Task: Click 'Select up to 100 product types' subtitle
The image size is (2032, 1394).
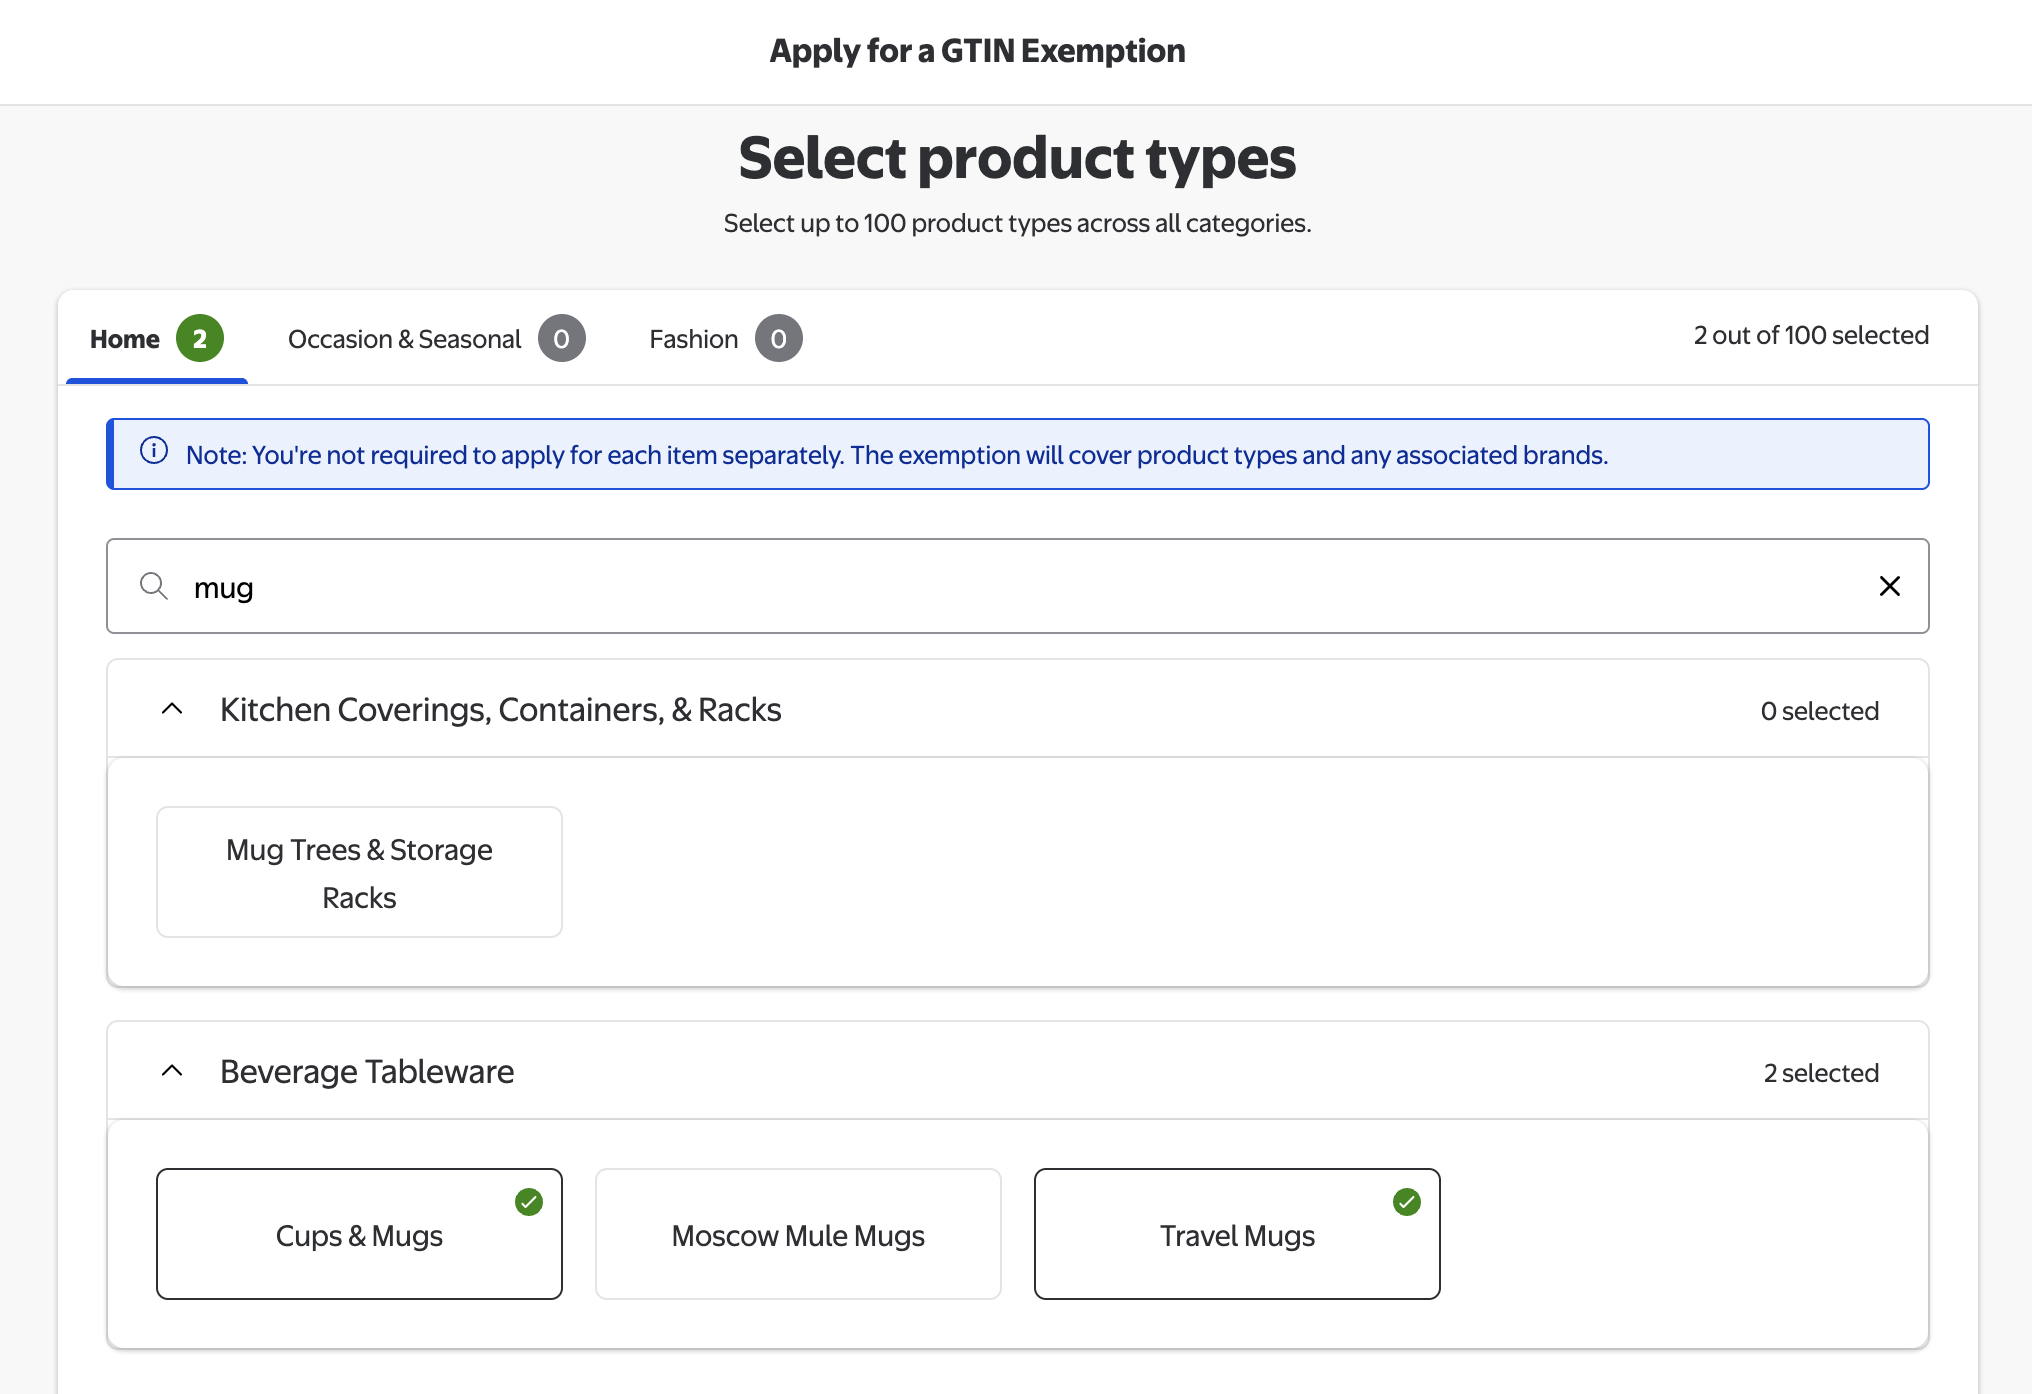Action: [1017, 223]
